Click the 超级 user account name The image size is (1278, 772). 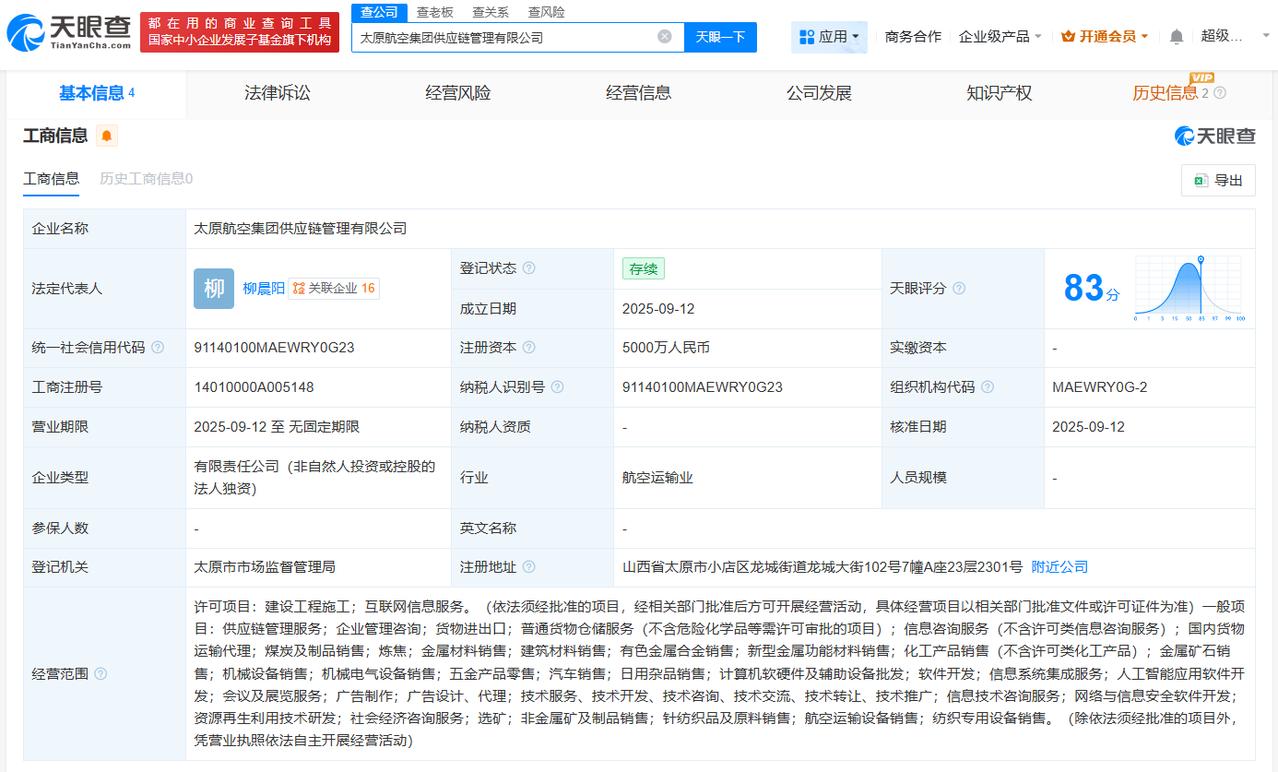[1222, 37]
